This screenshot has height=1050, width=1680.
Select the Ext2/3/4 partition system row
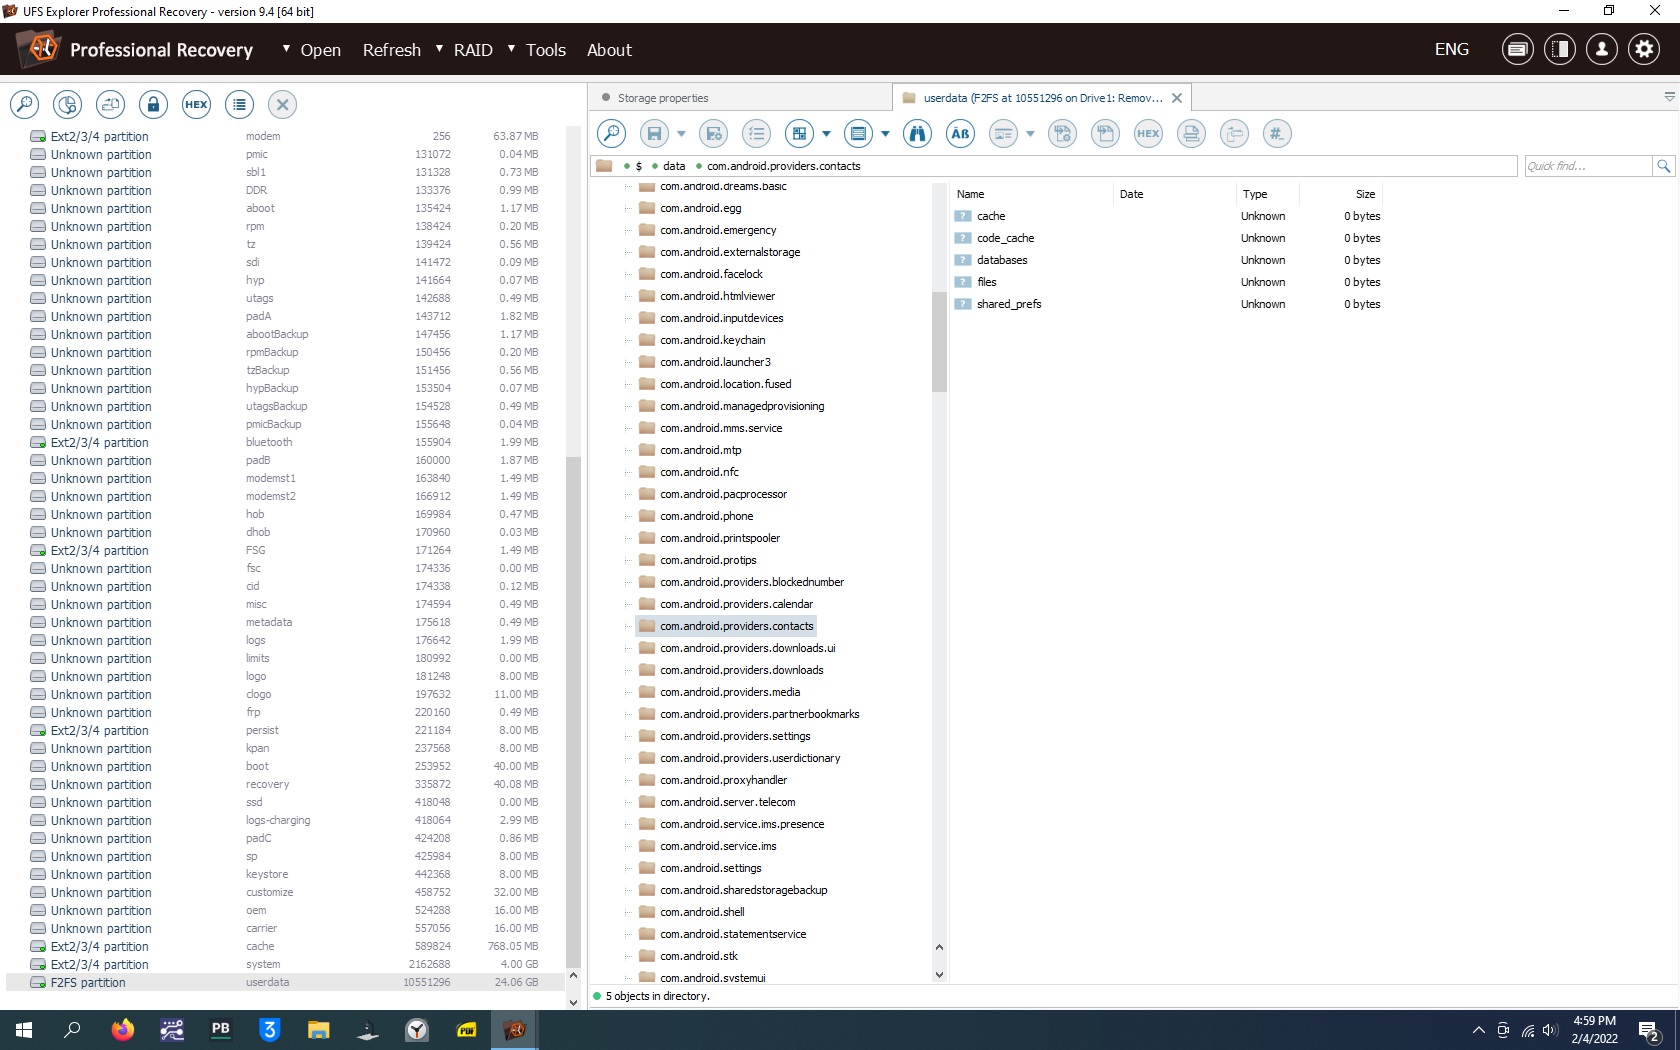pos(285,965)
